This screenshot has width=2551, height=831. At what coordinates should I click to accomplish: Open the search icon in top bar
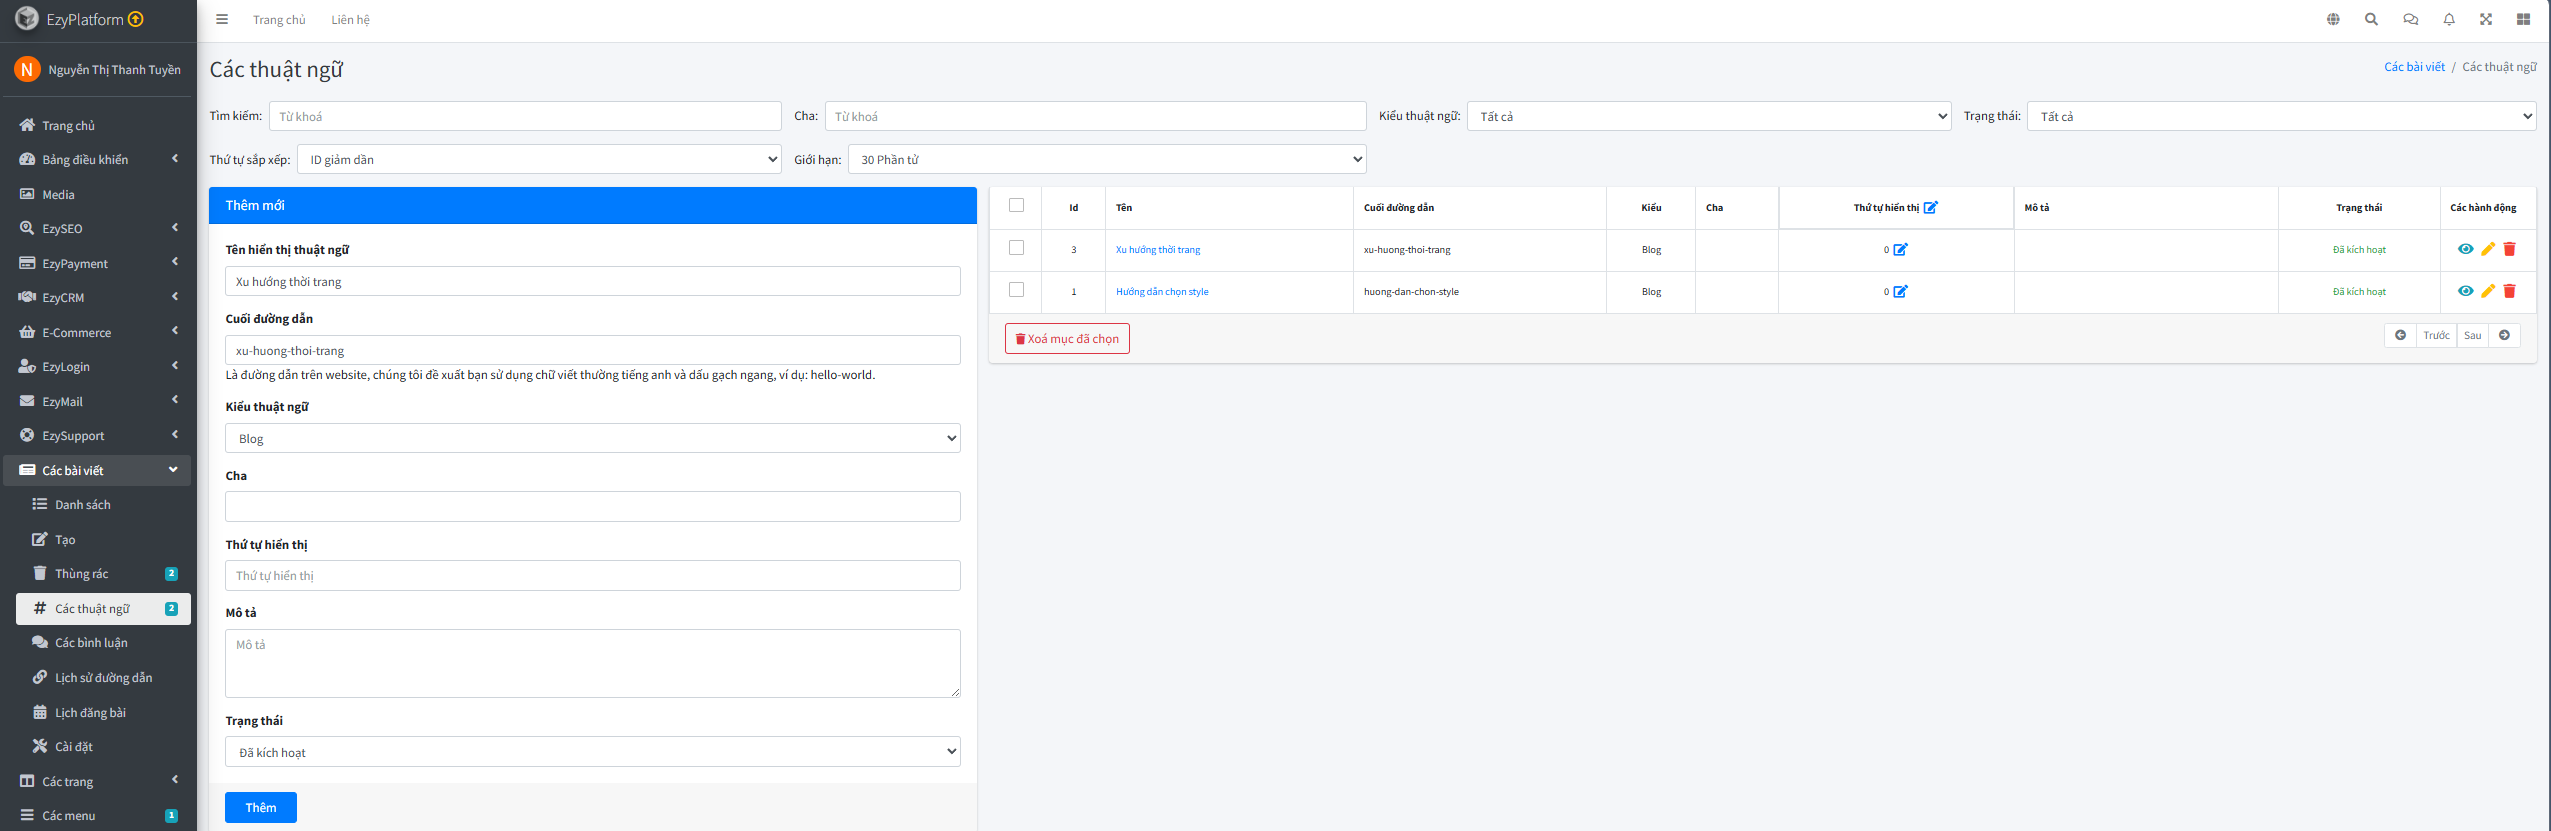pos(2371,19)
